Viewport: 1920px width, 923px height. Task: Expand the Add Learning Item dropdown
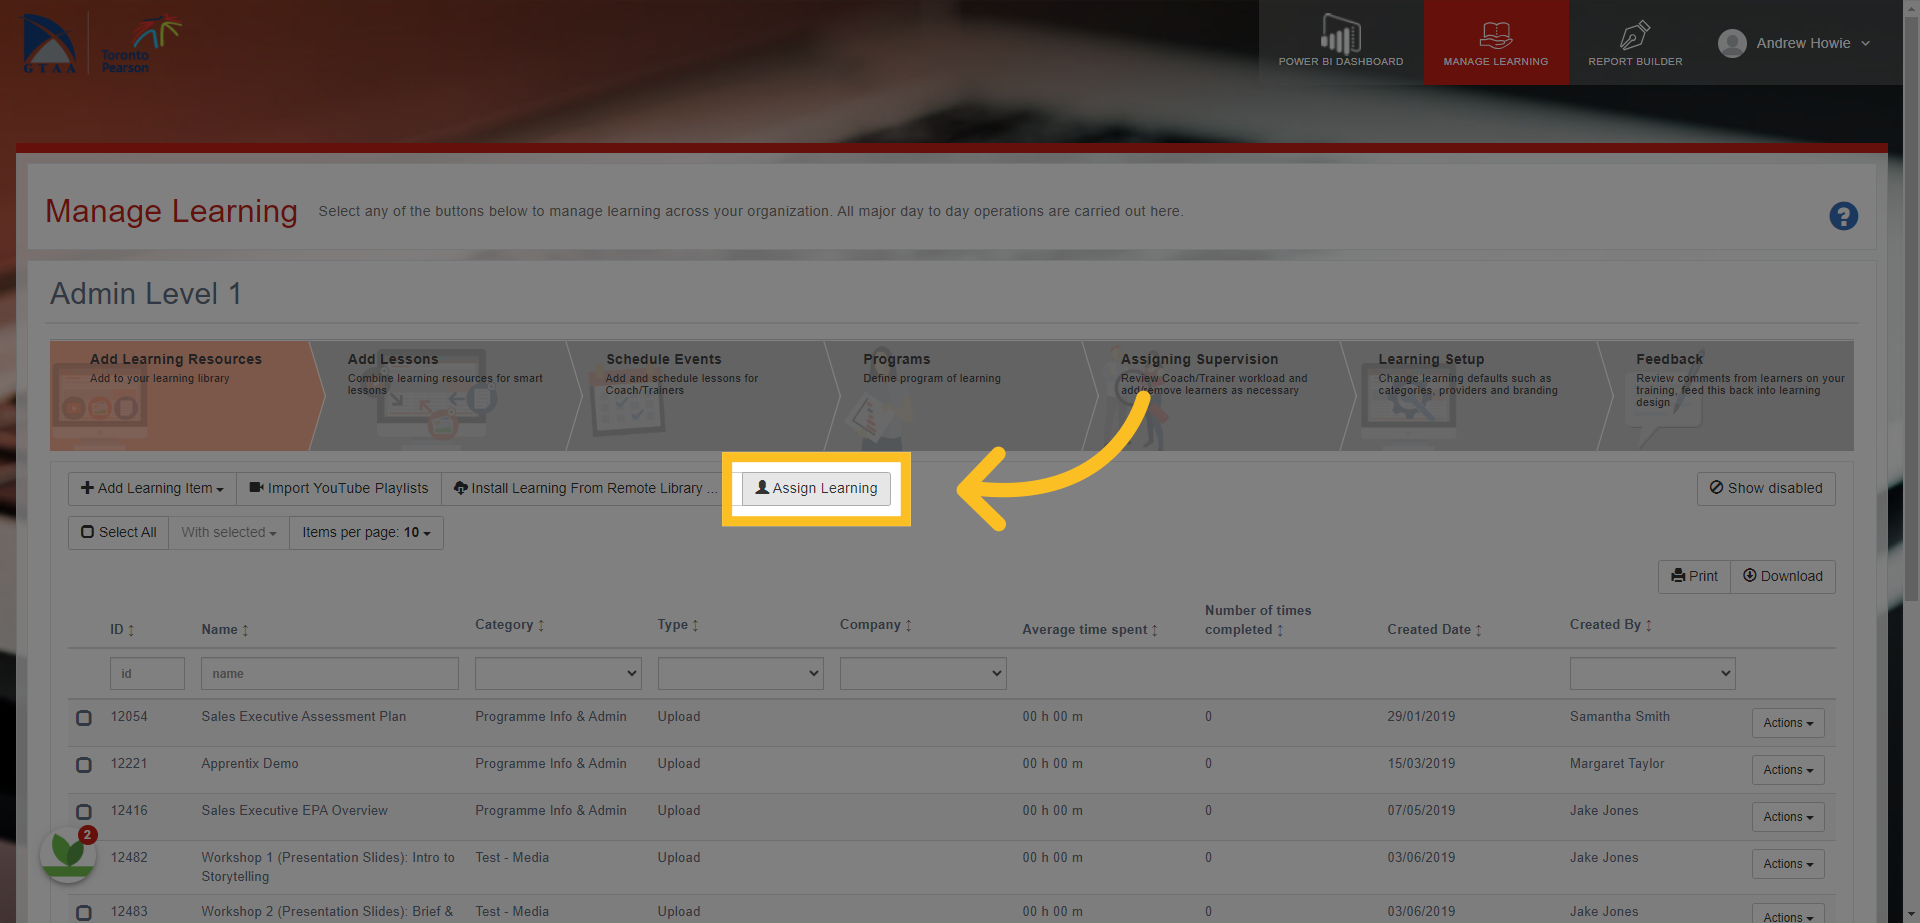(x=152, y=489)
